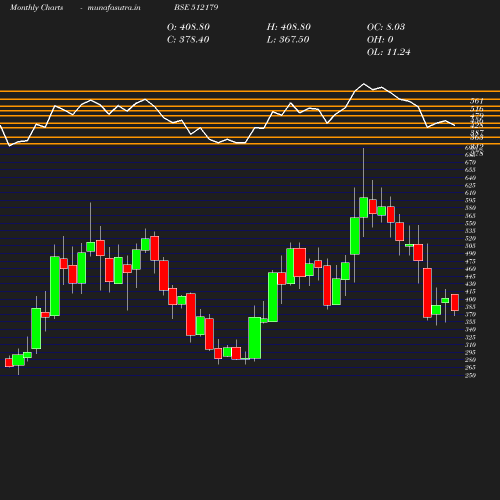Click the 280 price axis label

470,360
